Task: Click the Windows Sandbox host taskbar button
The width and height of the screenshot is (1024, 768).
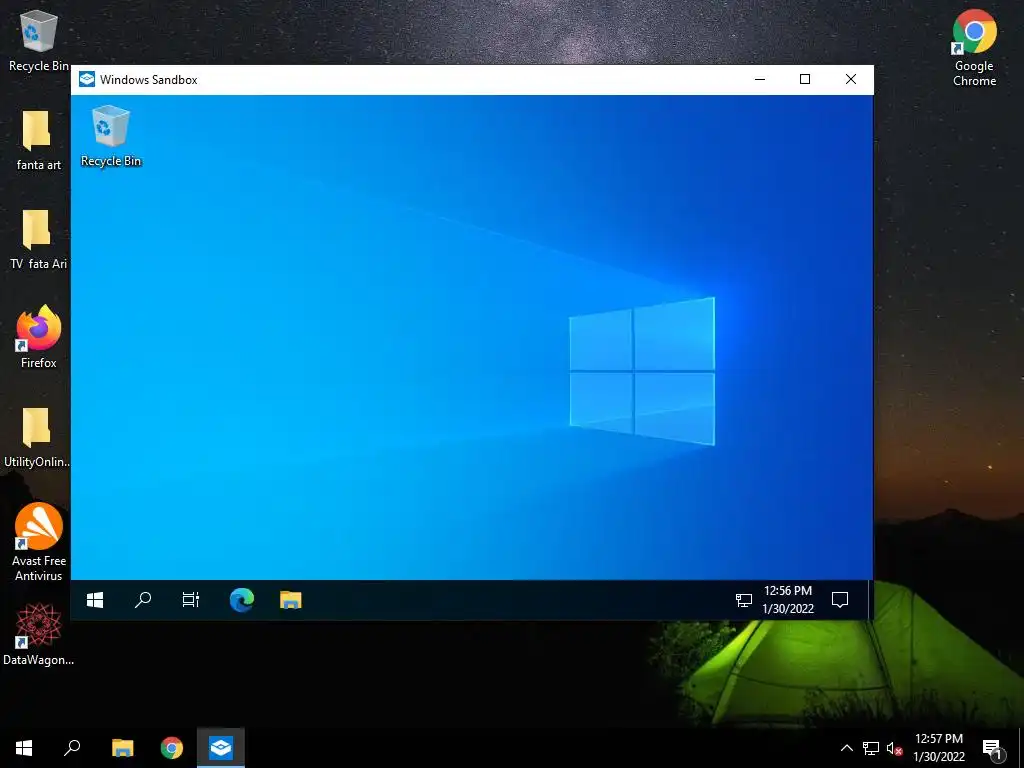Action: click(x=221, y=748)
